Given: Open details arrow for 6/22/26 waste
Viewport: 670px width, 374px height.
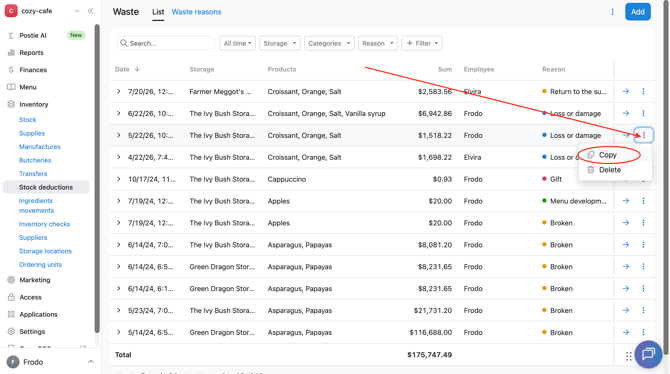Looking at the screenshot, I should click(626, 113).
